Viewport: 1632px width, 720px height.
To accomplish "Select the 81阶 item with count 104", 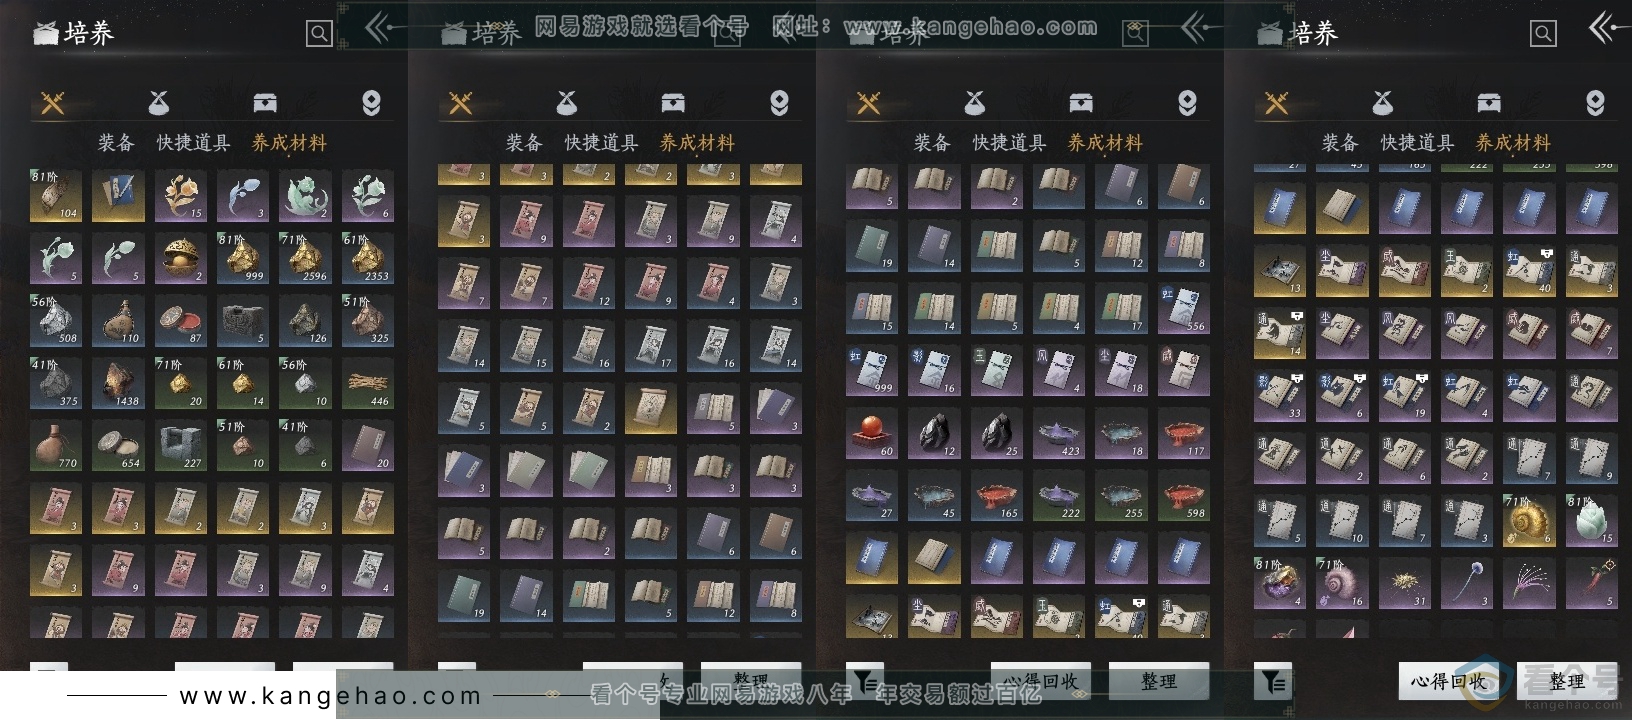I will [x=56, y=196].
